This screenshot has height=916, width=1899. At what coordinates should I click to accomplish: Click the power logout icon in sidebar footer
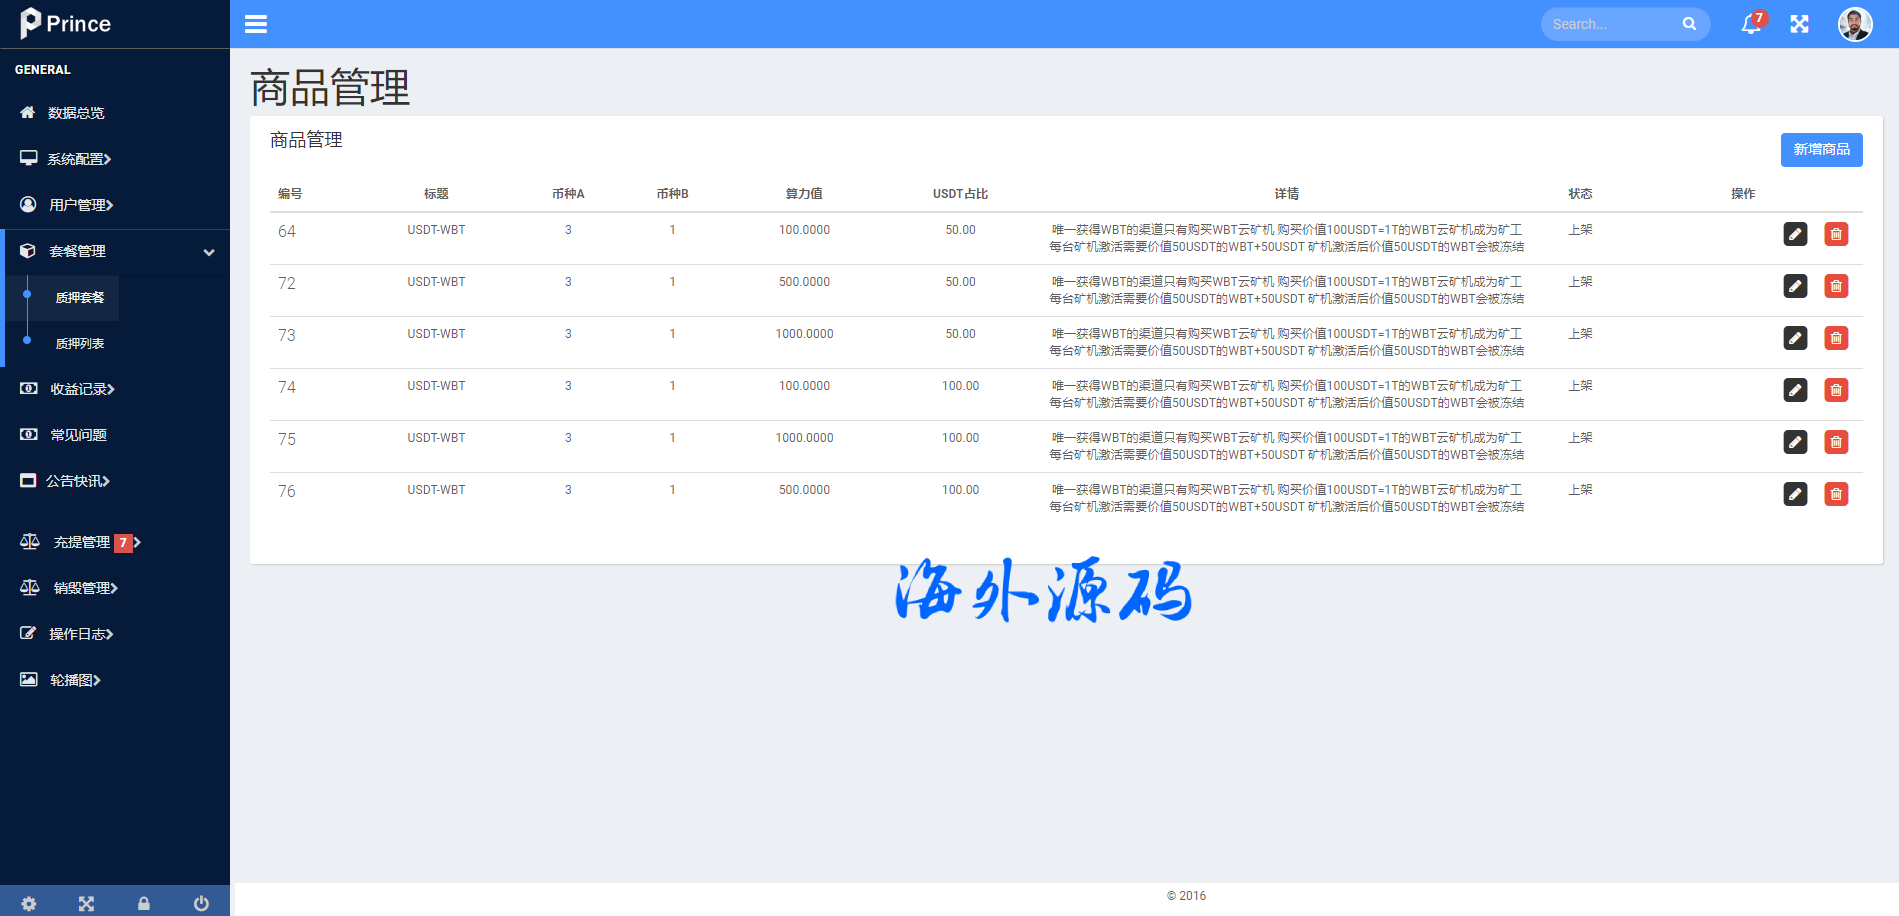(201, 903)
